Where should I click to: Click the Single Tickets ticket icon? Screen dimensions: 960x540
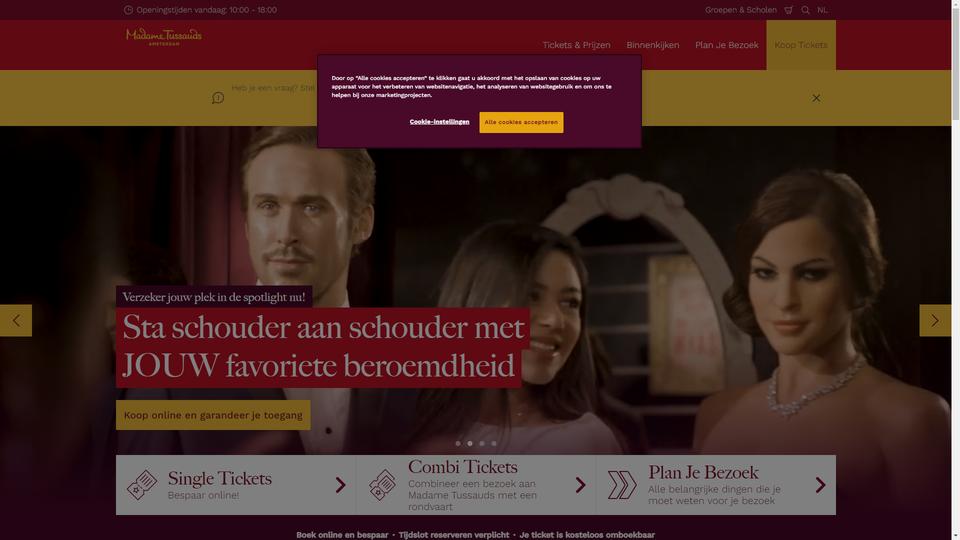142,485
